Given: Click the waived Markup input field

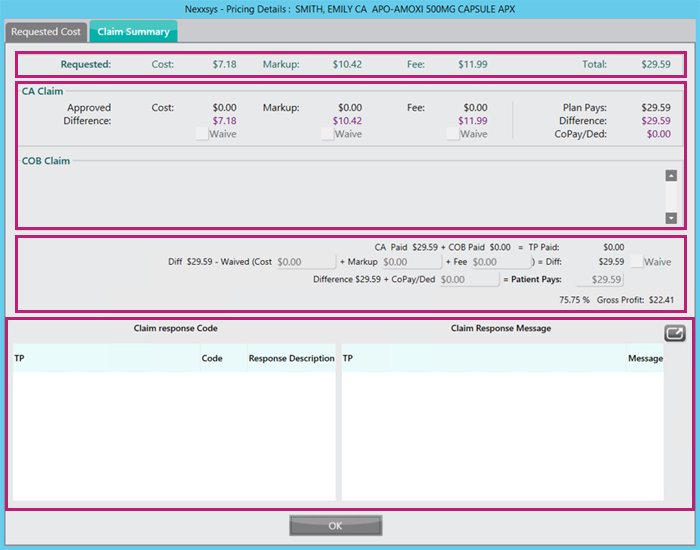Looking at the screenshot, I should click(411, 262).
